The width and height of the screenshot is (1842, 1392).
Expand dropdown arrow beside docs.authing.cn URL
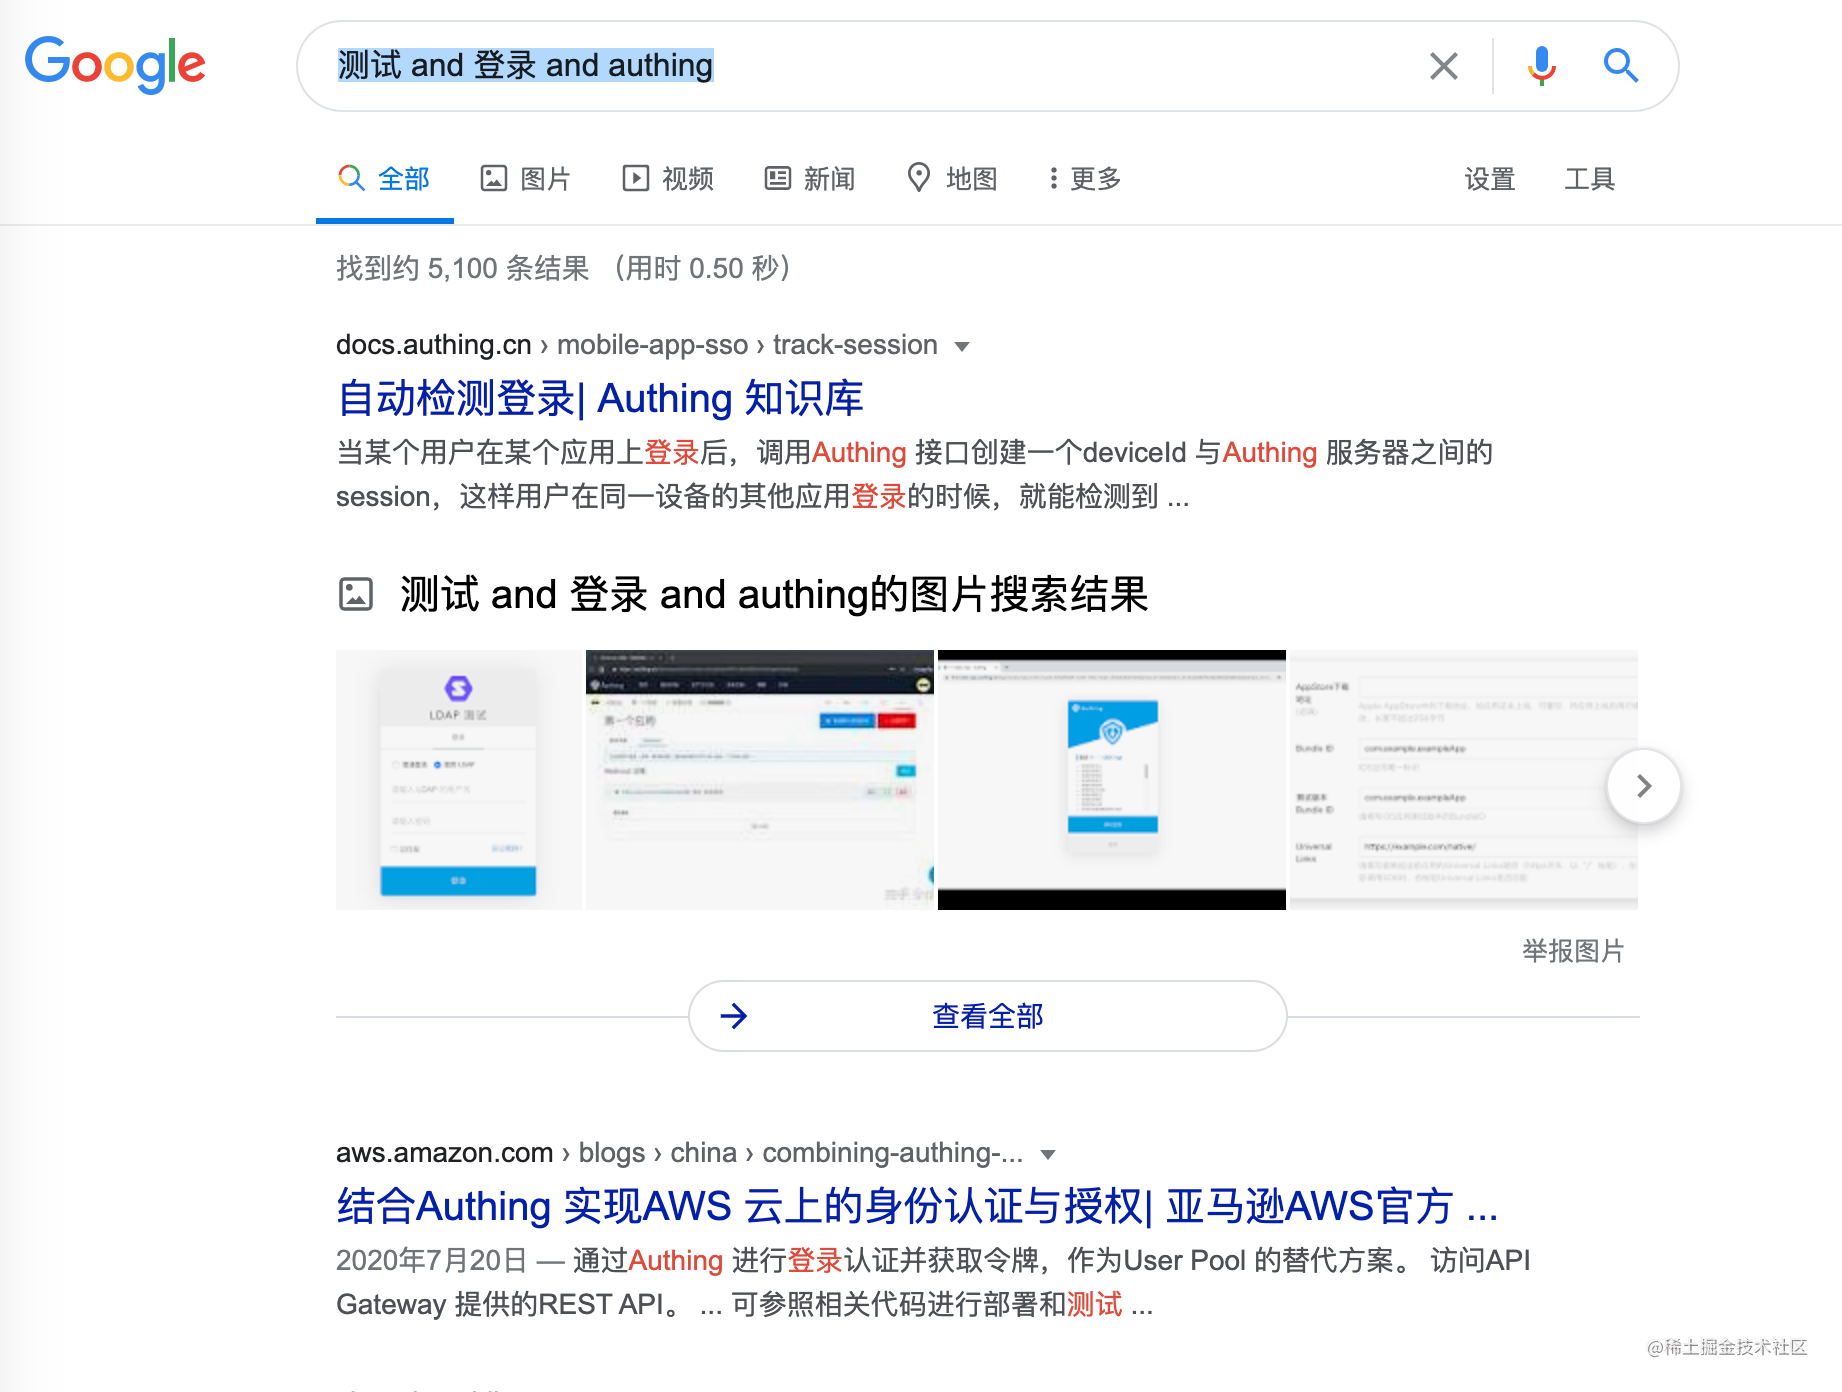tap(962, 346)
